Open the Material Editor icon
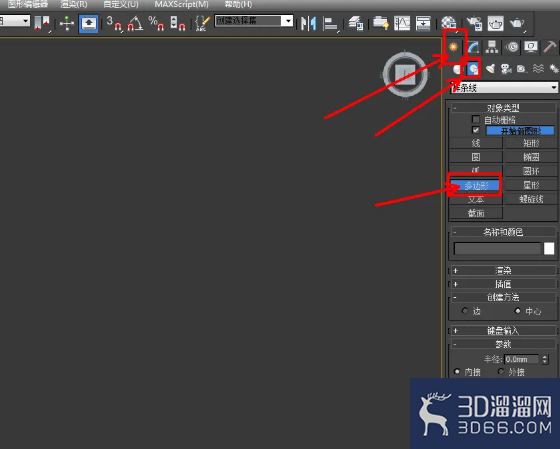 pos(449,24)
